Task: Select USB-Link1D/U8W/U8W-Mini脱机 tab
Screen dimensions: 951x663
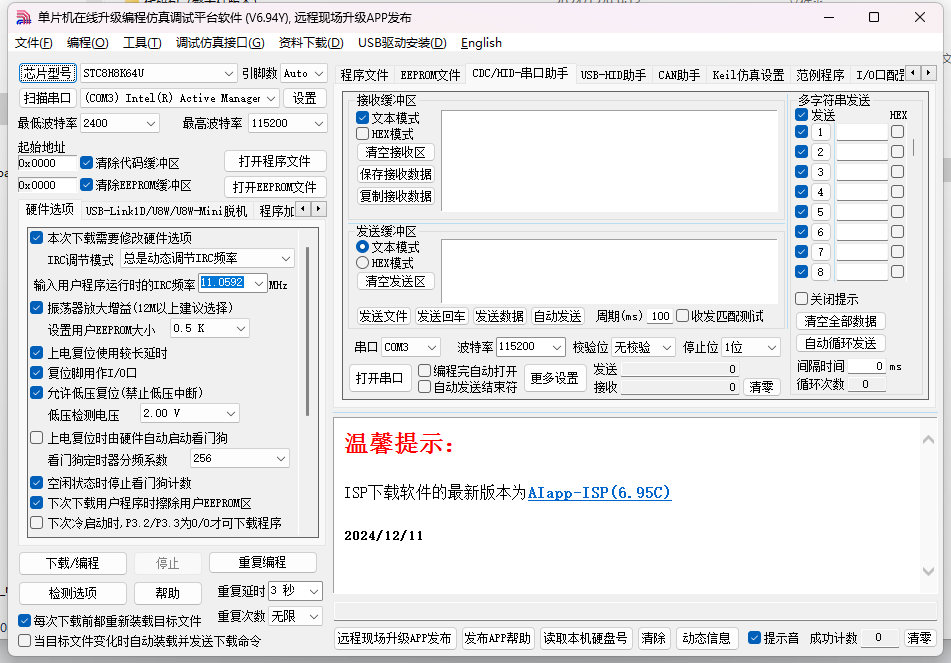Action: click(x=166, y=210)
